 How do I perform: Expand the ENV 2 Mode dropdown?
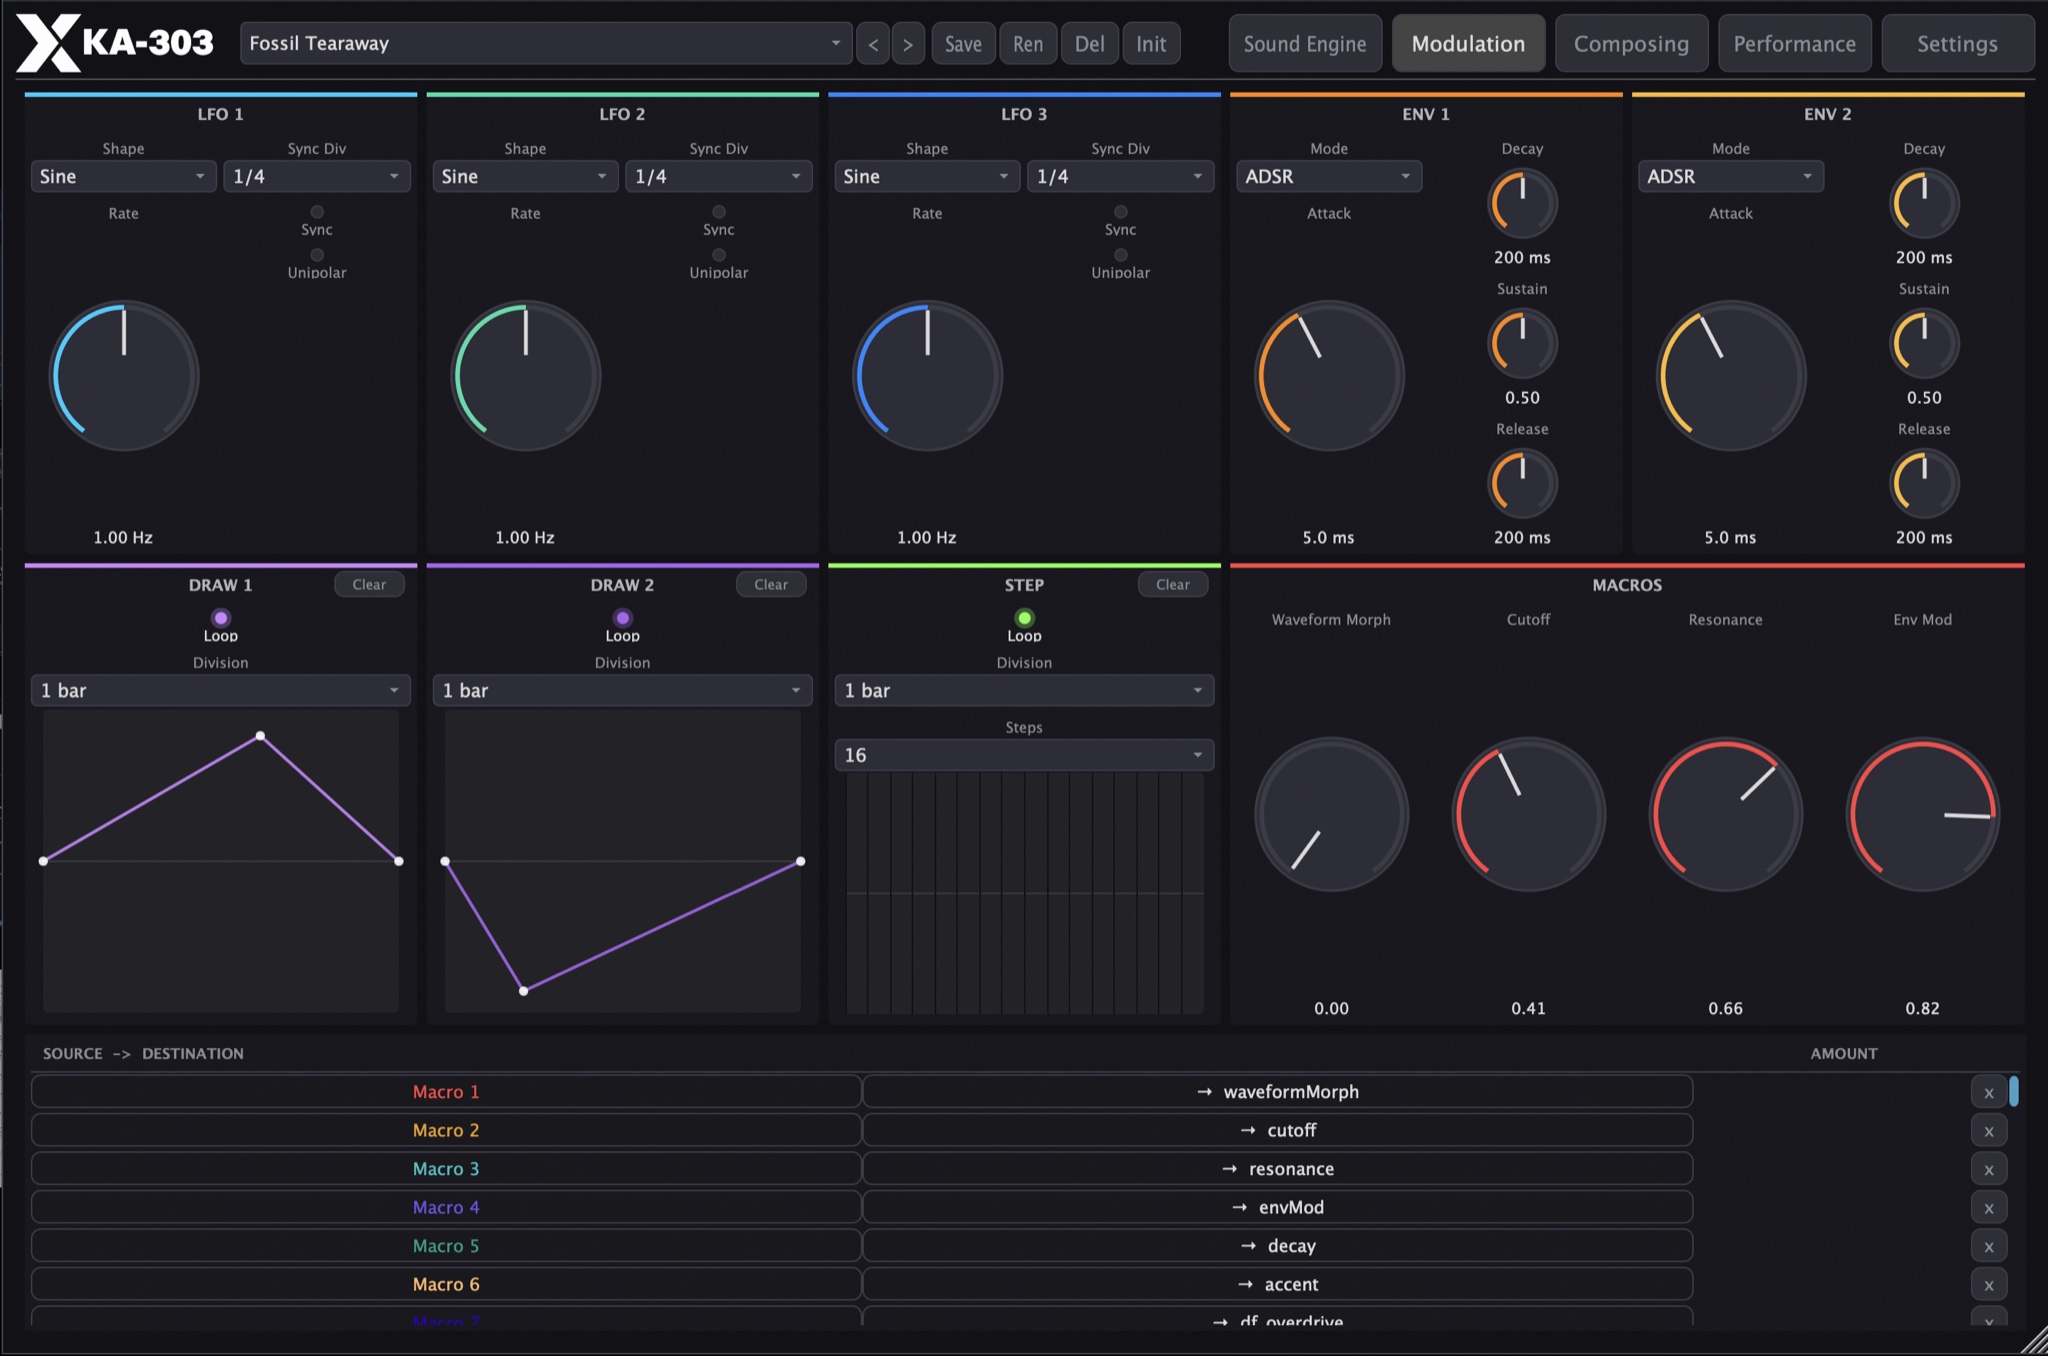point(1730,176)
